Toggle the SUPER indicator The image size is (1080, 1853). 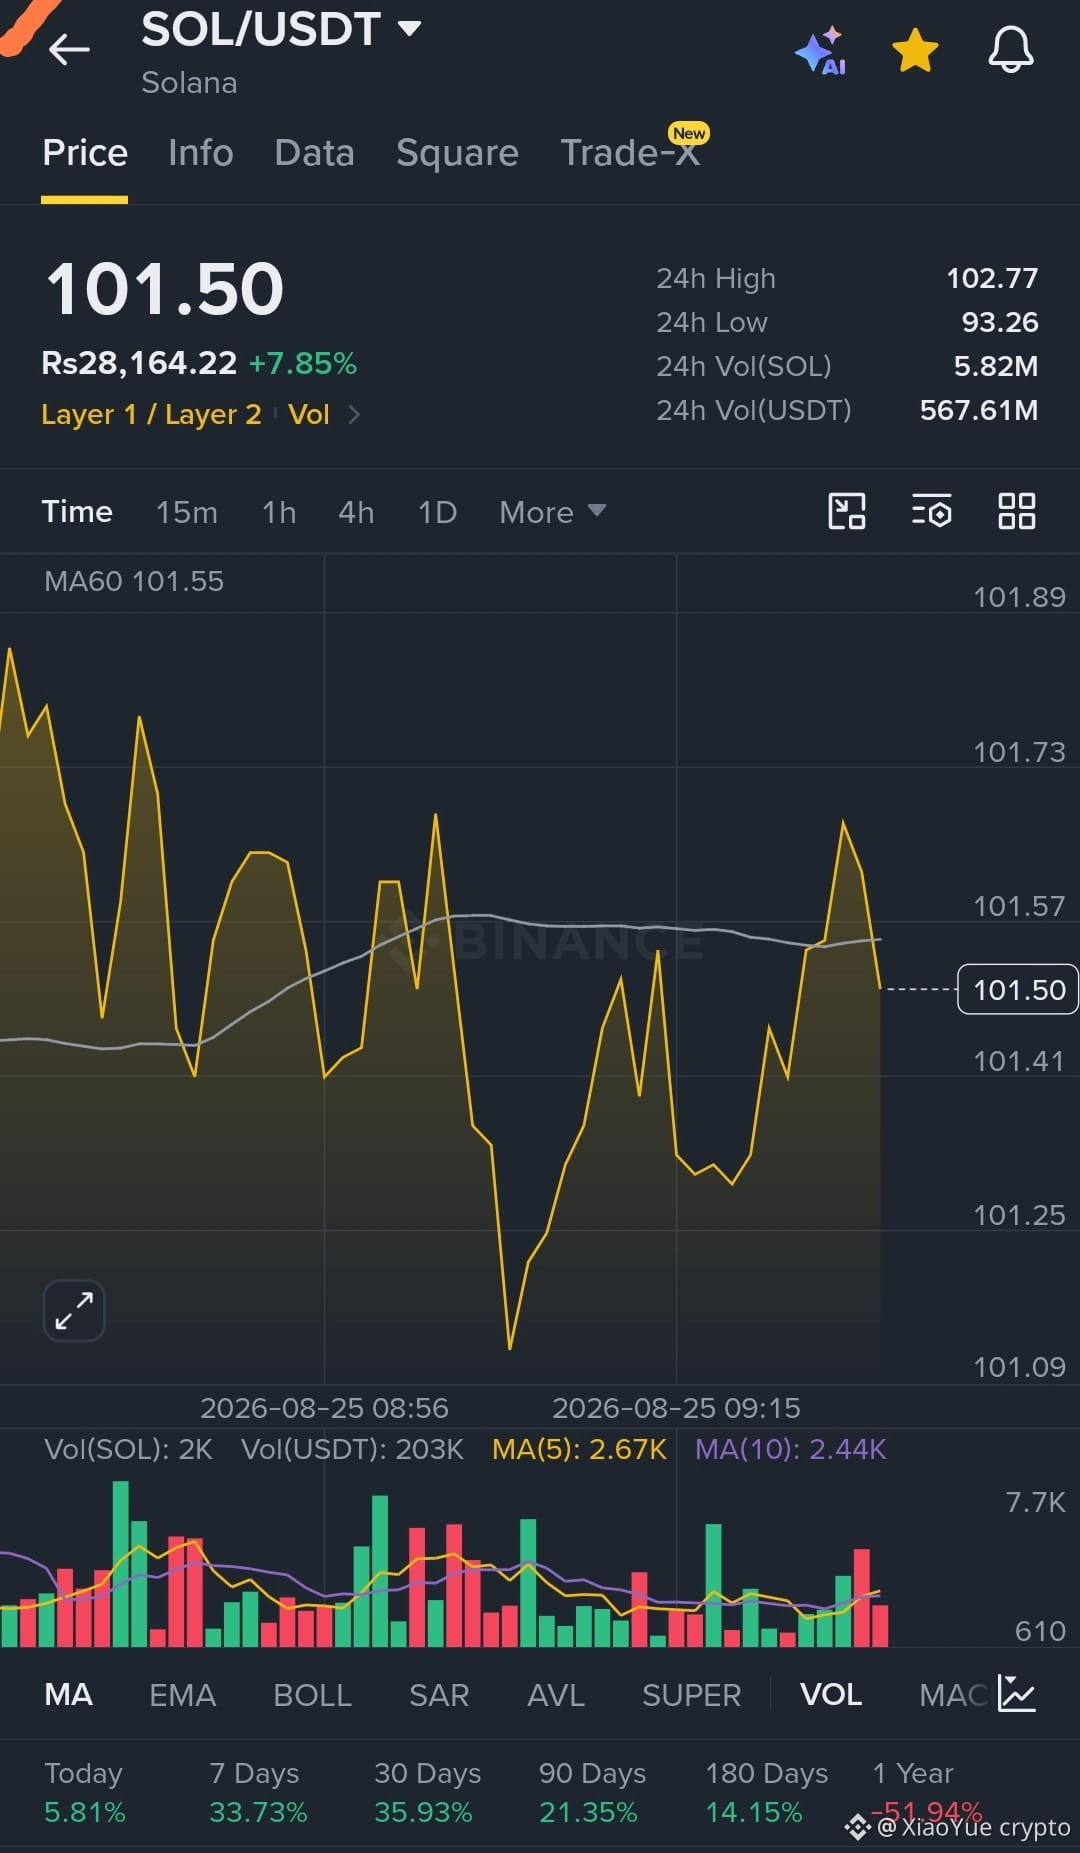coord(691,1694)
